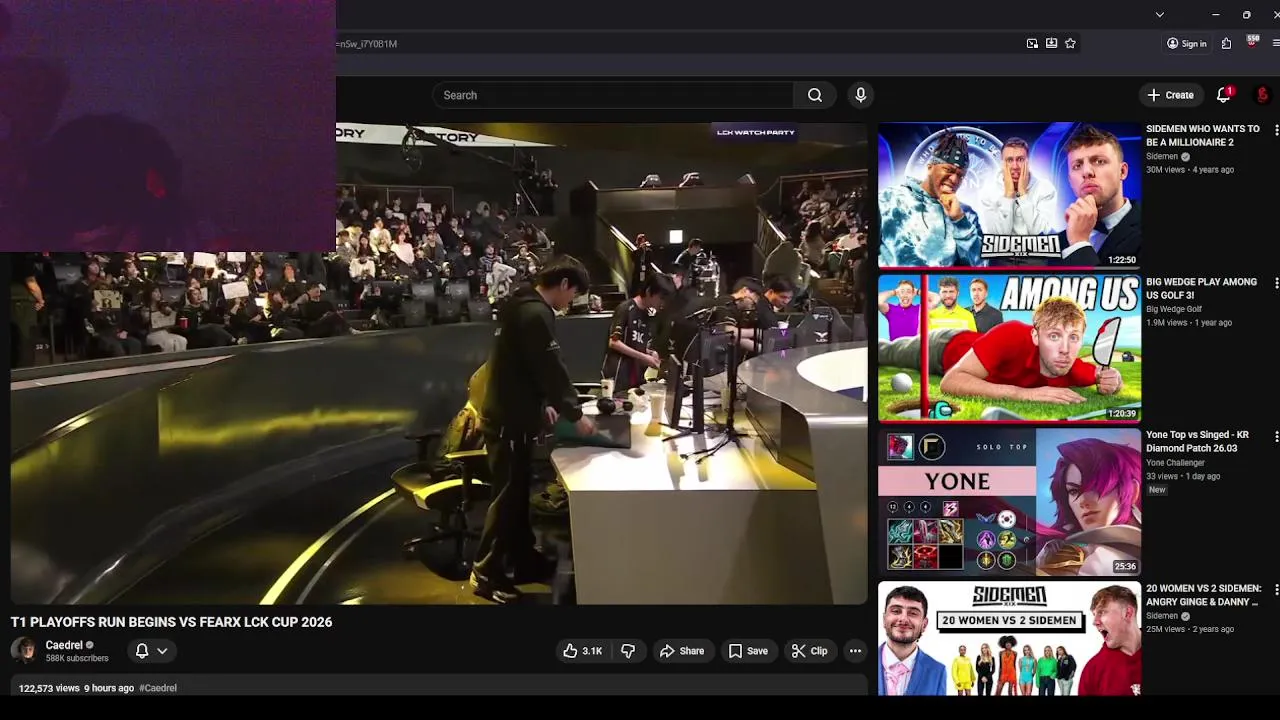Open Caedrel channel avatar
The height and width of the screenshot is (720, 1280).
tap(24, 651)
